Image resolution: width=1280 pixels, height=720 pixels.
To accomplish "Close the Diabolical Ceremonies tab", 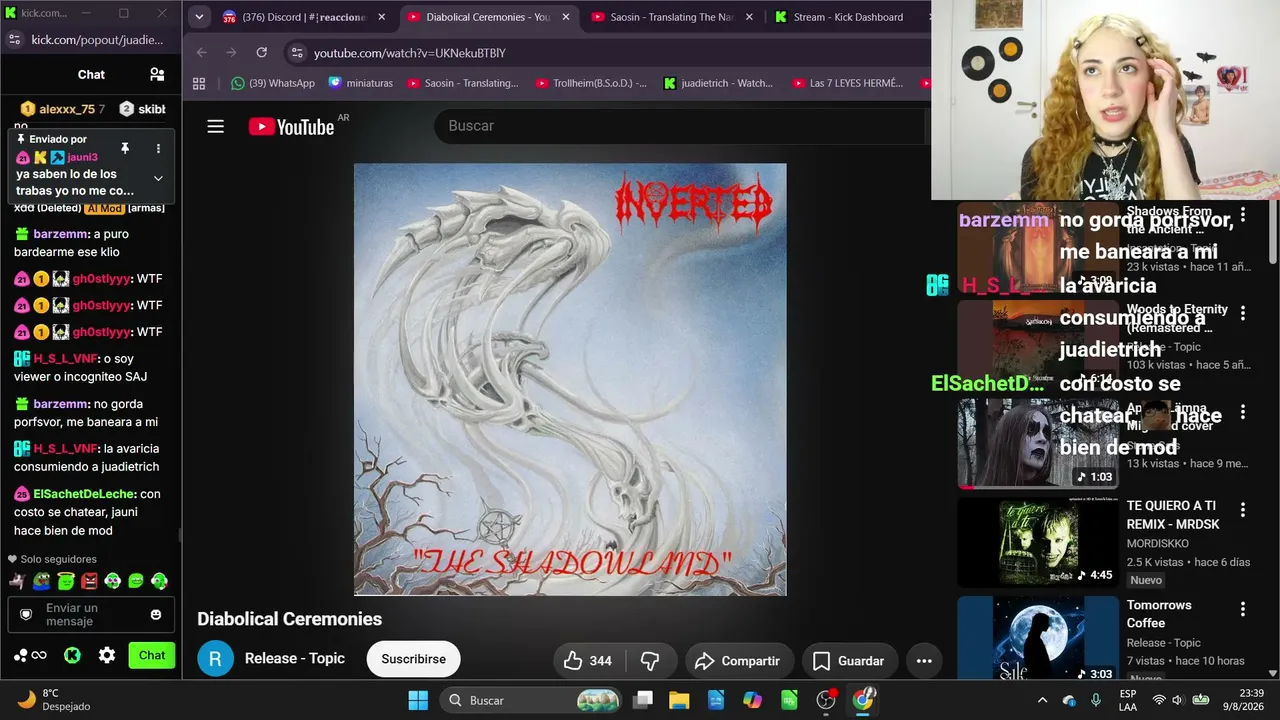I will [565, 17].
